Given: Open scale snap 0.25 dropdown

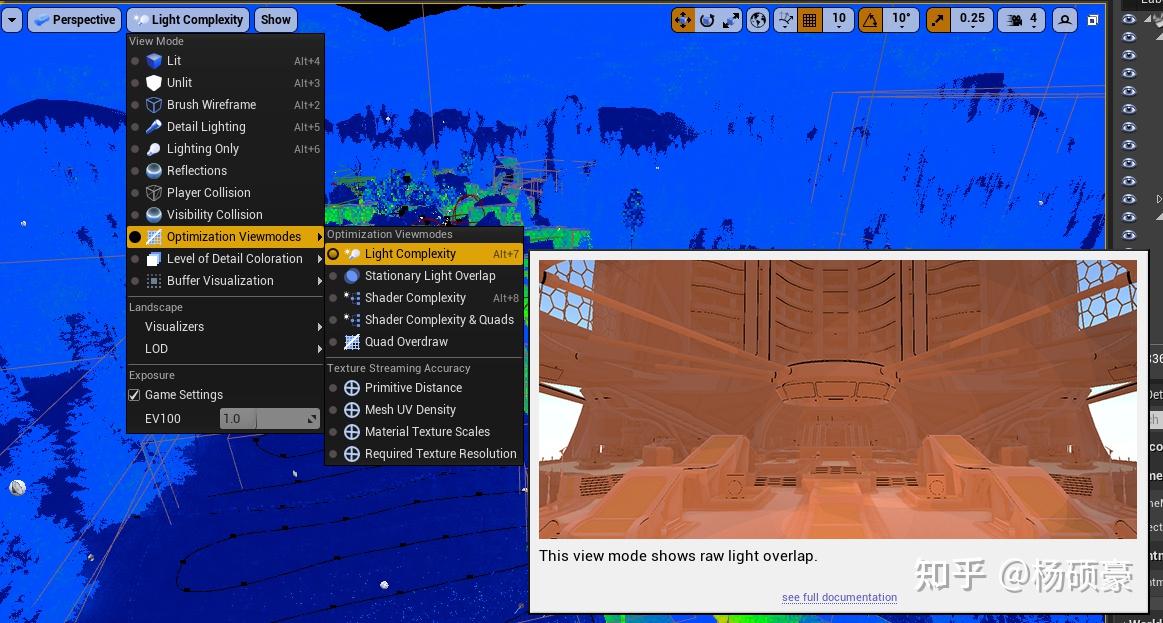Looking at the screenshot, I should (x=972, y=20).
